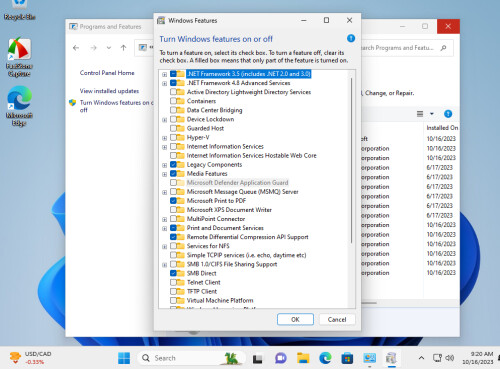This screenshot has height=369, width=500.
Task: Click Turn Windows features on or off link
Action: tap(116, 106)
